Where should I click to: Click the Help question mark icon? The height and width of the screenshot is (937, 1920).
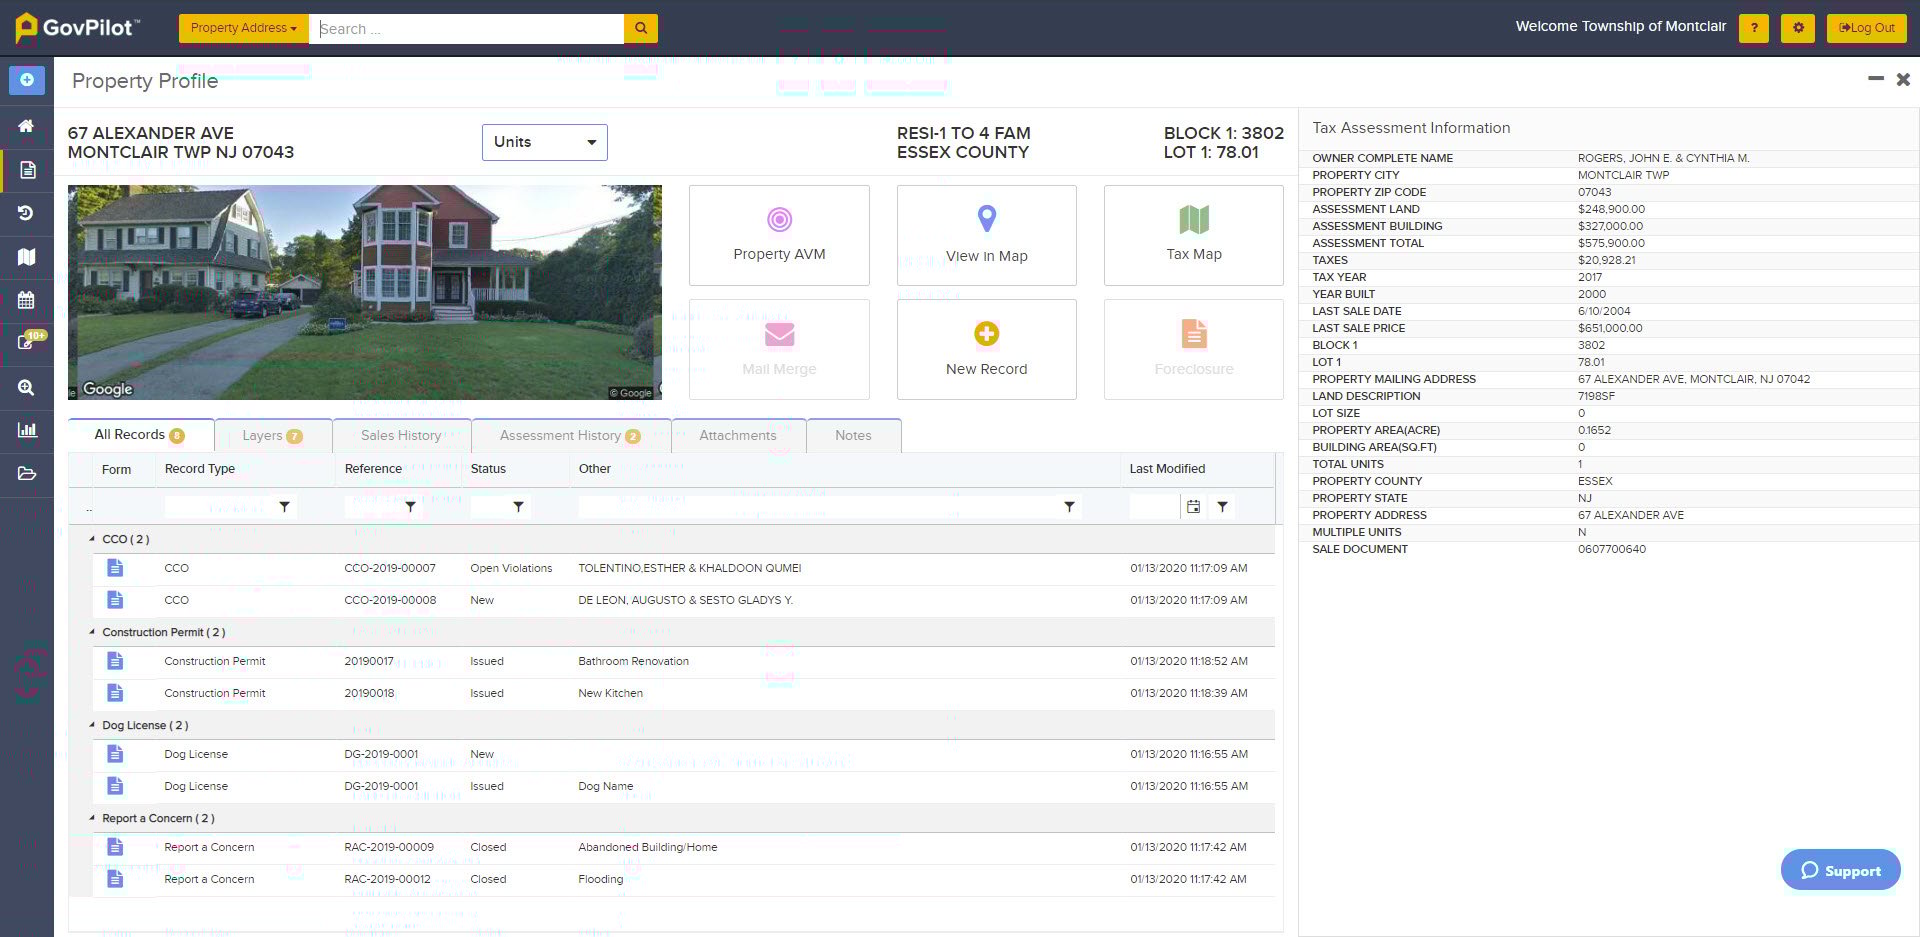point(1754,28)
